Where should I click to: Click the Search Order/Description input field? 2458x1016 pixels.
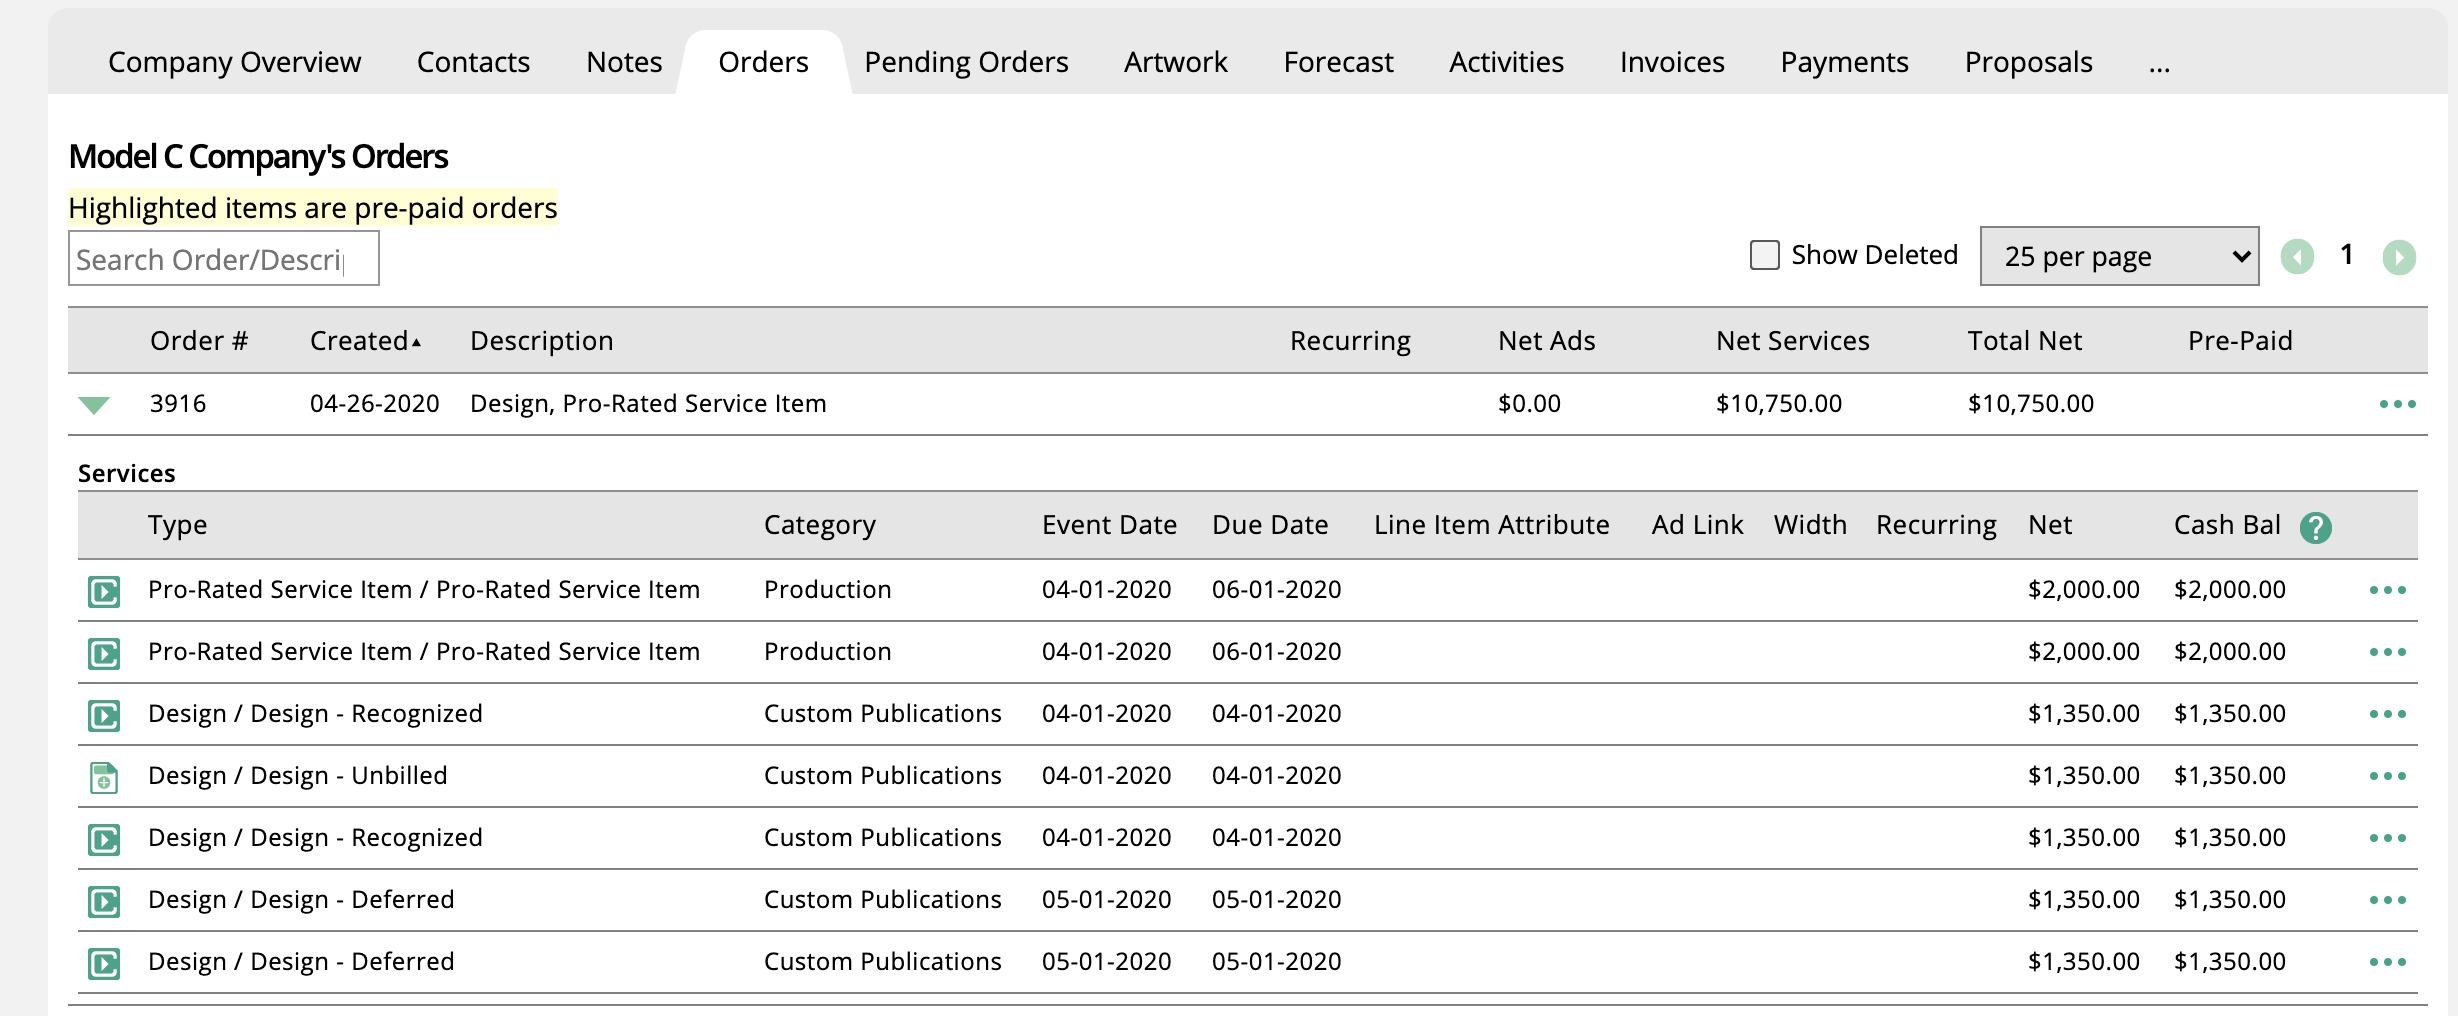[223, 259]
